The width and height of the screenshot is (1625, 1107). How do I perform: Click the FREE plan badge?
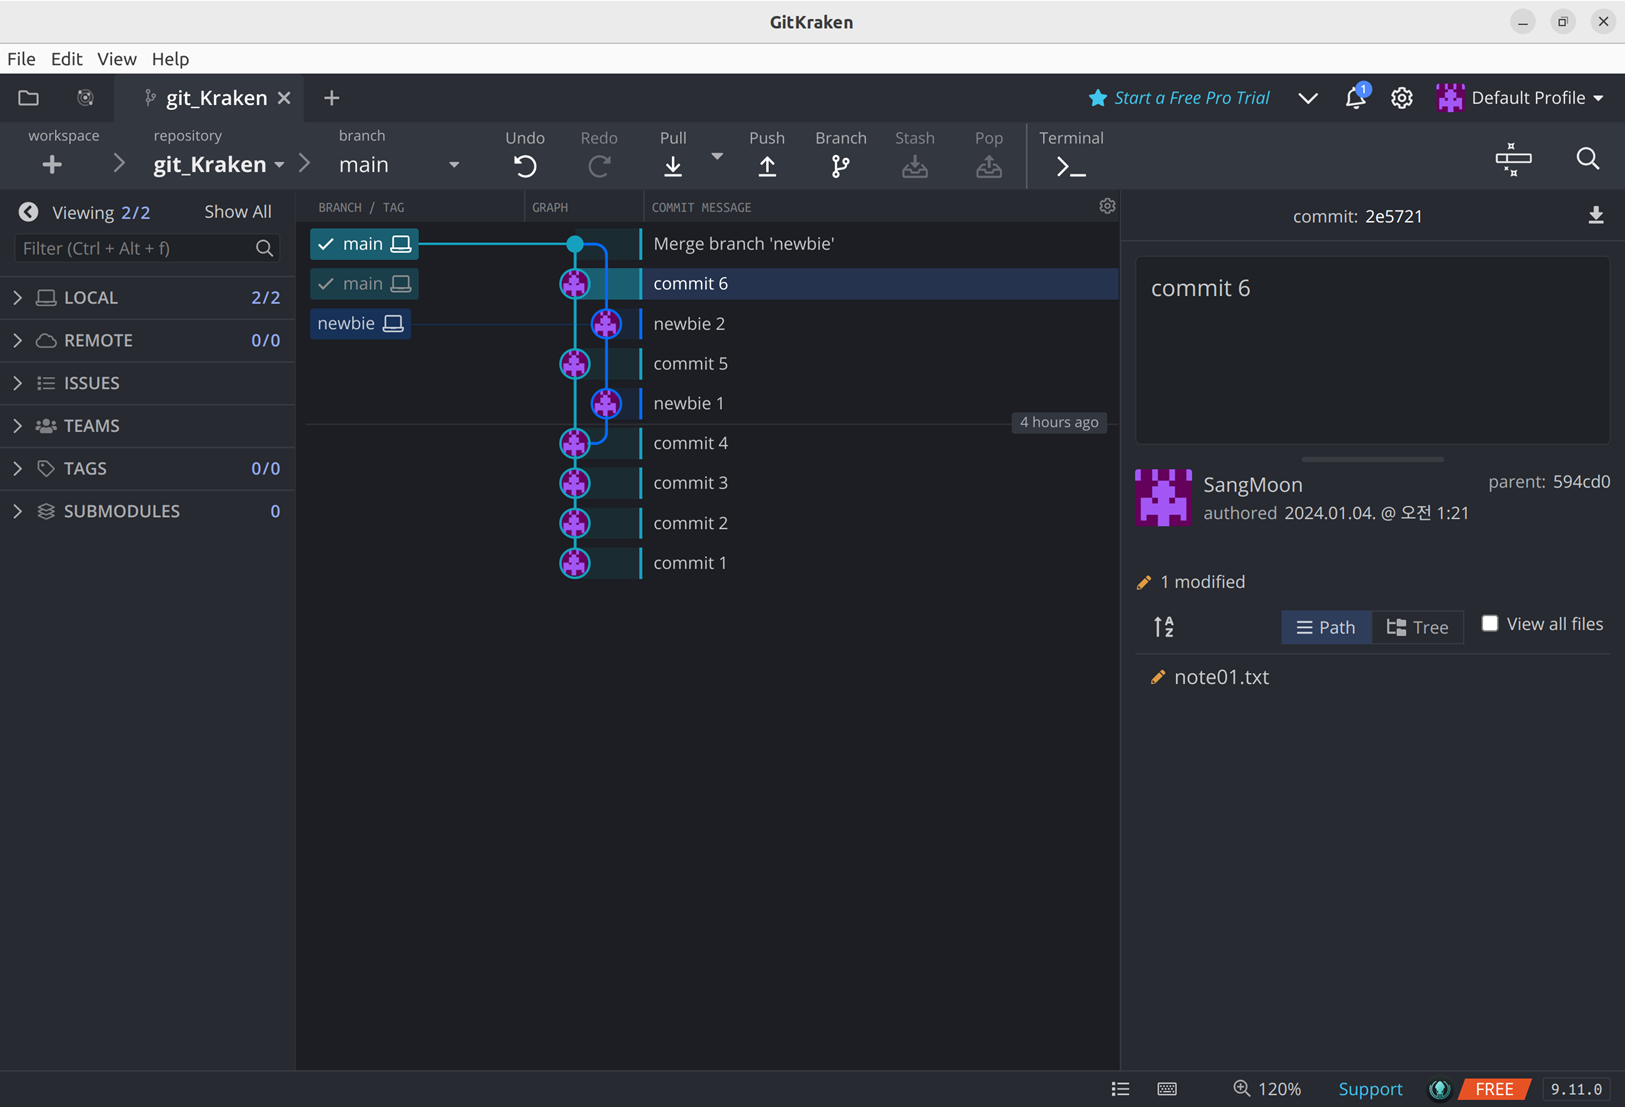point(1495,1089)
